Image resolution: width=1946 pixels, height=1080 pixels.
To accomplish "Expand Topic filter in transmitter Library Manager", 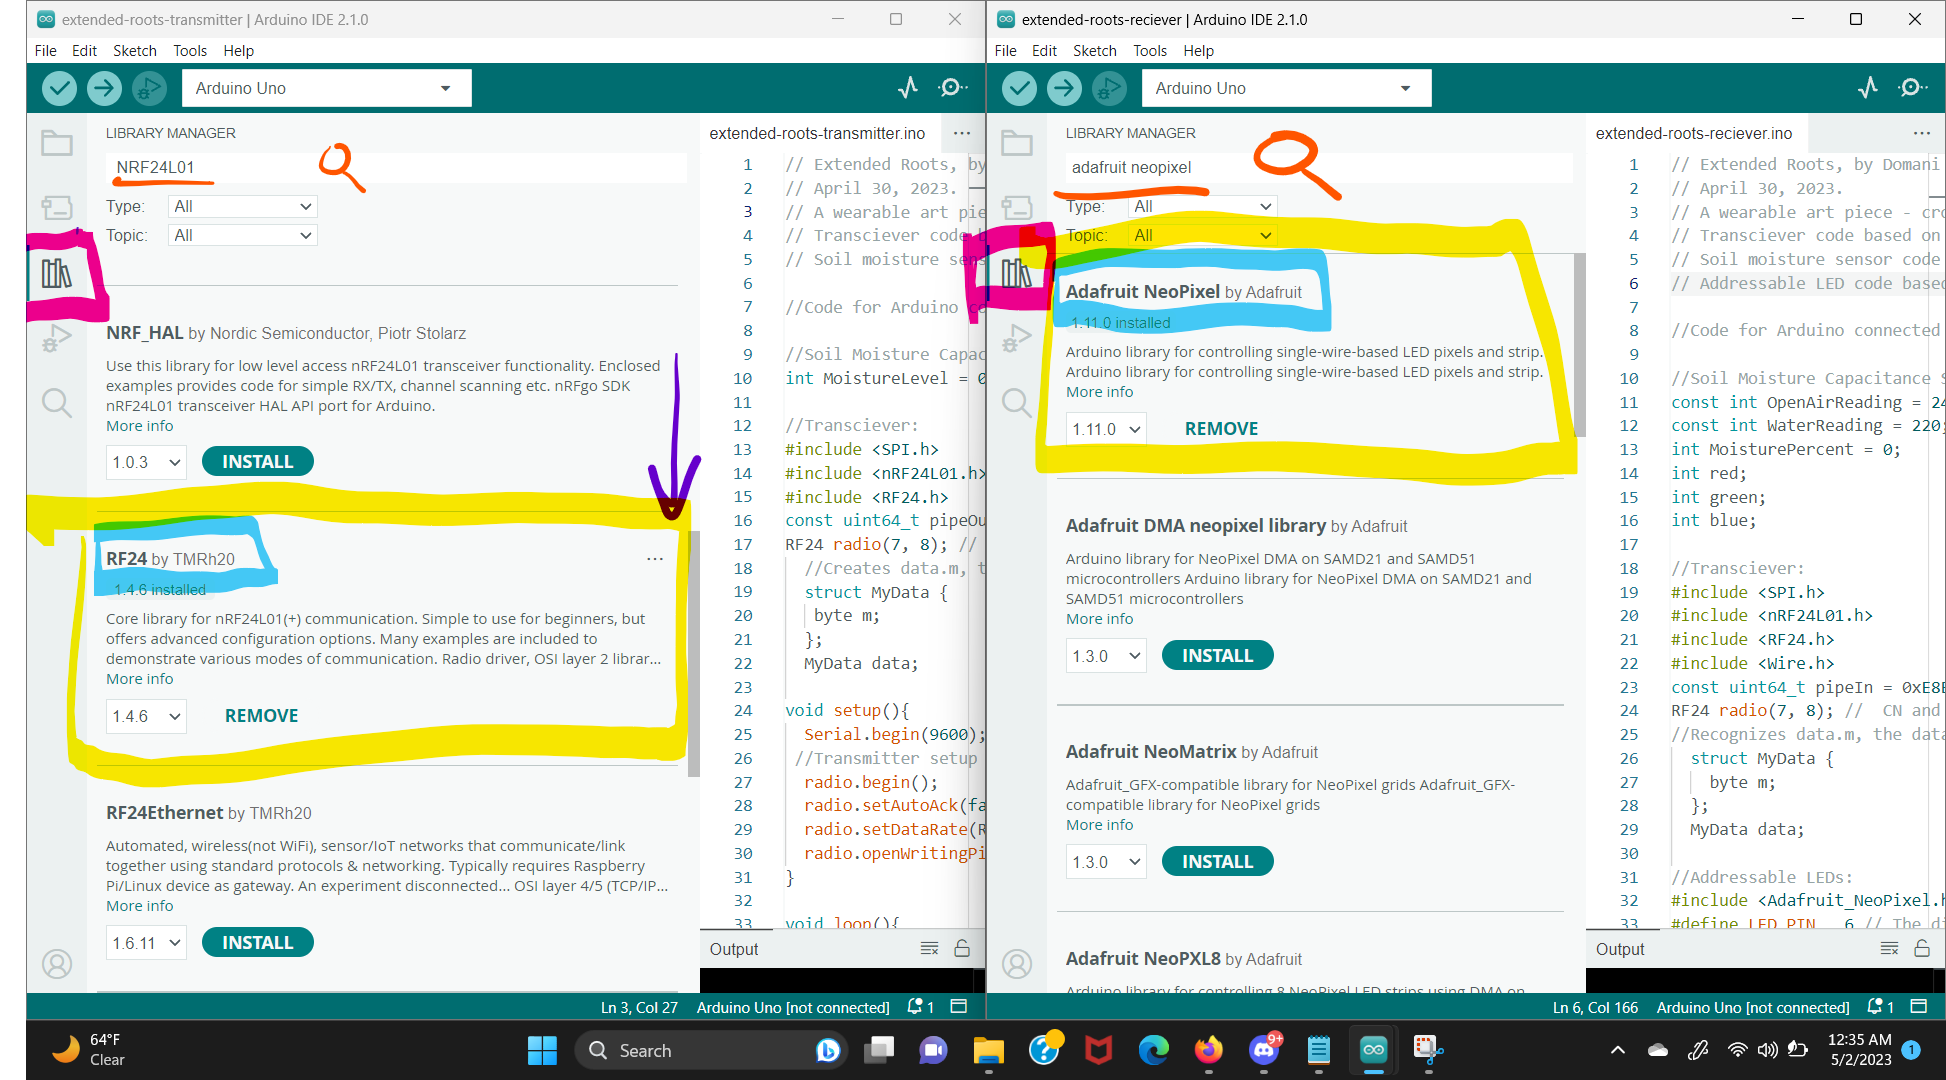I will click(x=242, y=235).
